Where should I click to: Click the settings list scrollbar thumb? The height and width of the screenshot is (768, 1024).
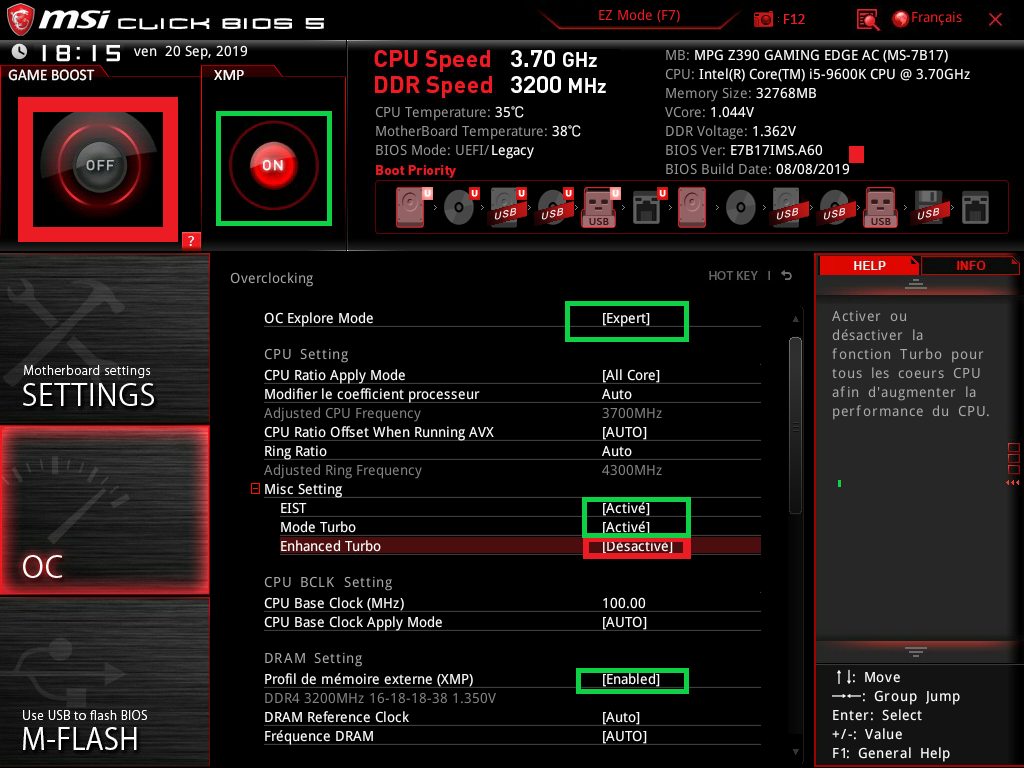coord(795,426)
